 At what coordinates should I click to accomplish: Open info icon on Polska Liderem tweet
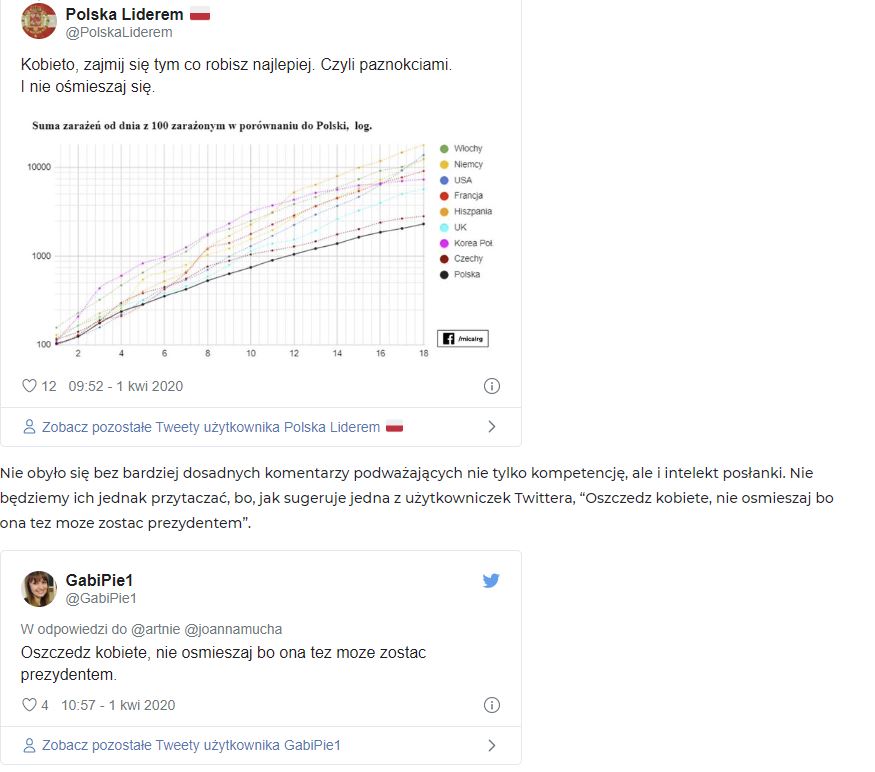pos(492,386)
